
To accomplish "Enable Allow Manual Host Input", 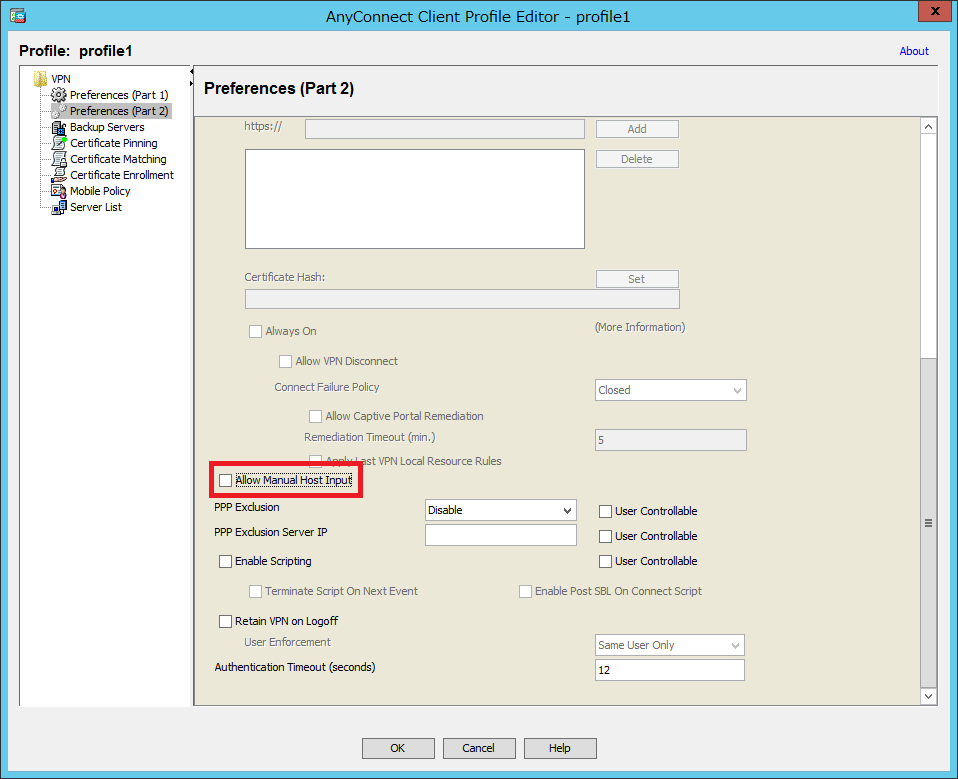I will click(x=225, y=480).
